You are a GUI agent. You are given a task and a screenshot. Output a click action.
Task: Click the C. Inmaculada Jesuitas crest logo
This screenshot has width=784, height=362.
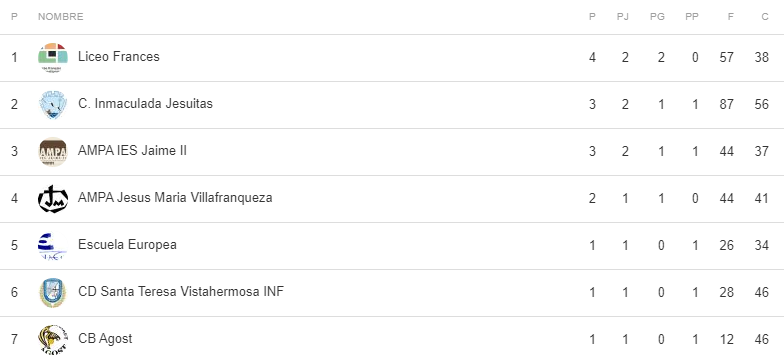pyautogui.click(x=52, y=104)
